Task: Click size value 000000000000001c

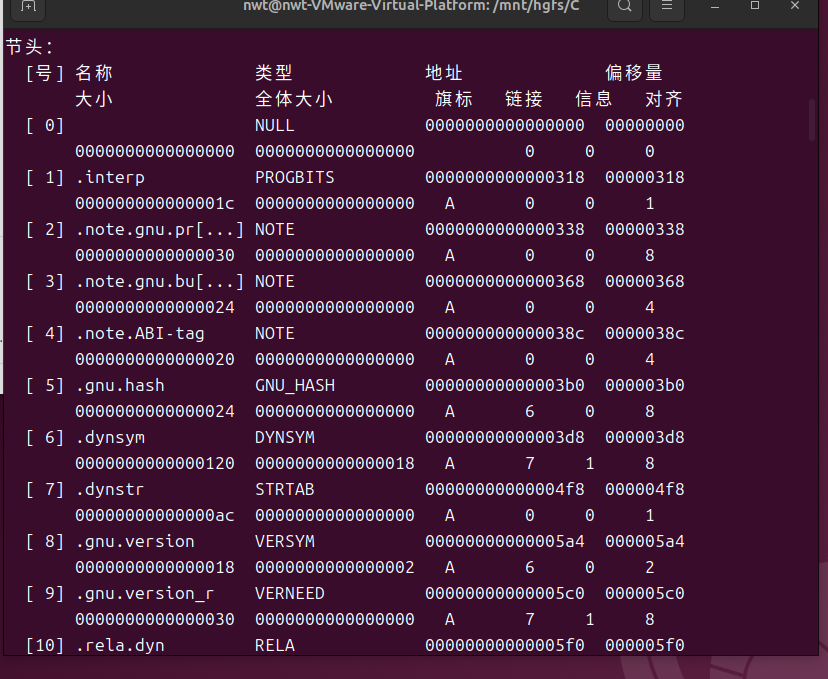Action: pos(155,204)
